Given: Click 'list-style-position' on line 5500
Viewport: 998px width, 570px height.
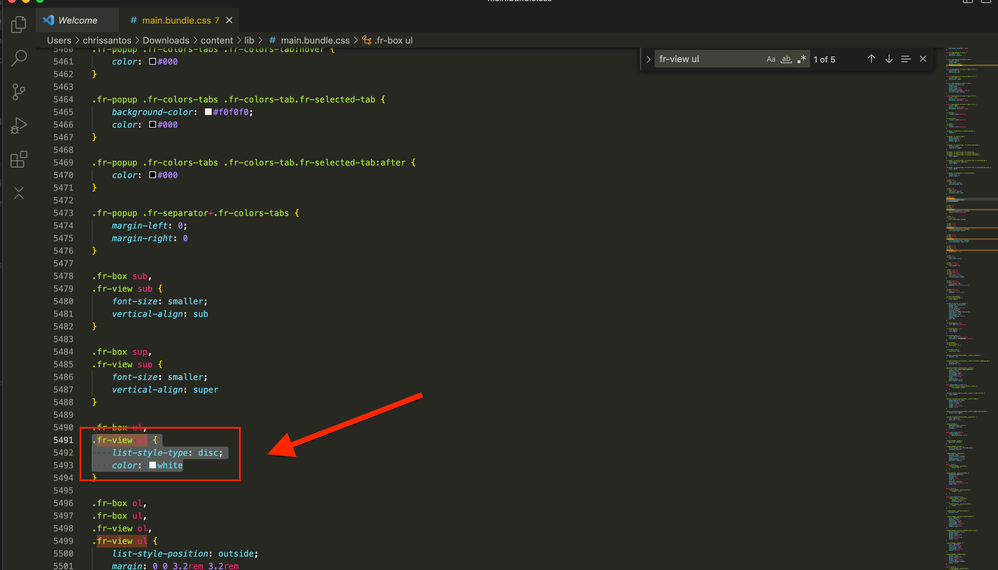Looking at the screenshot, I should pyautogui.click(x=160, y=554).
